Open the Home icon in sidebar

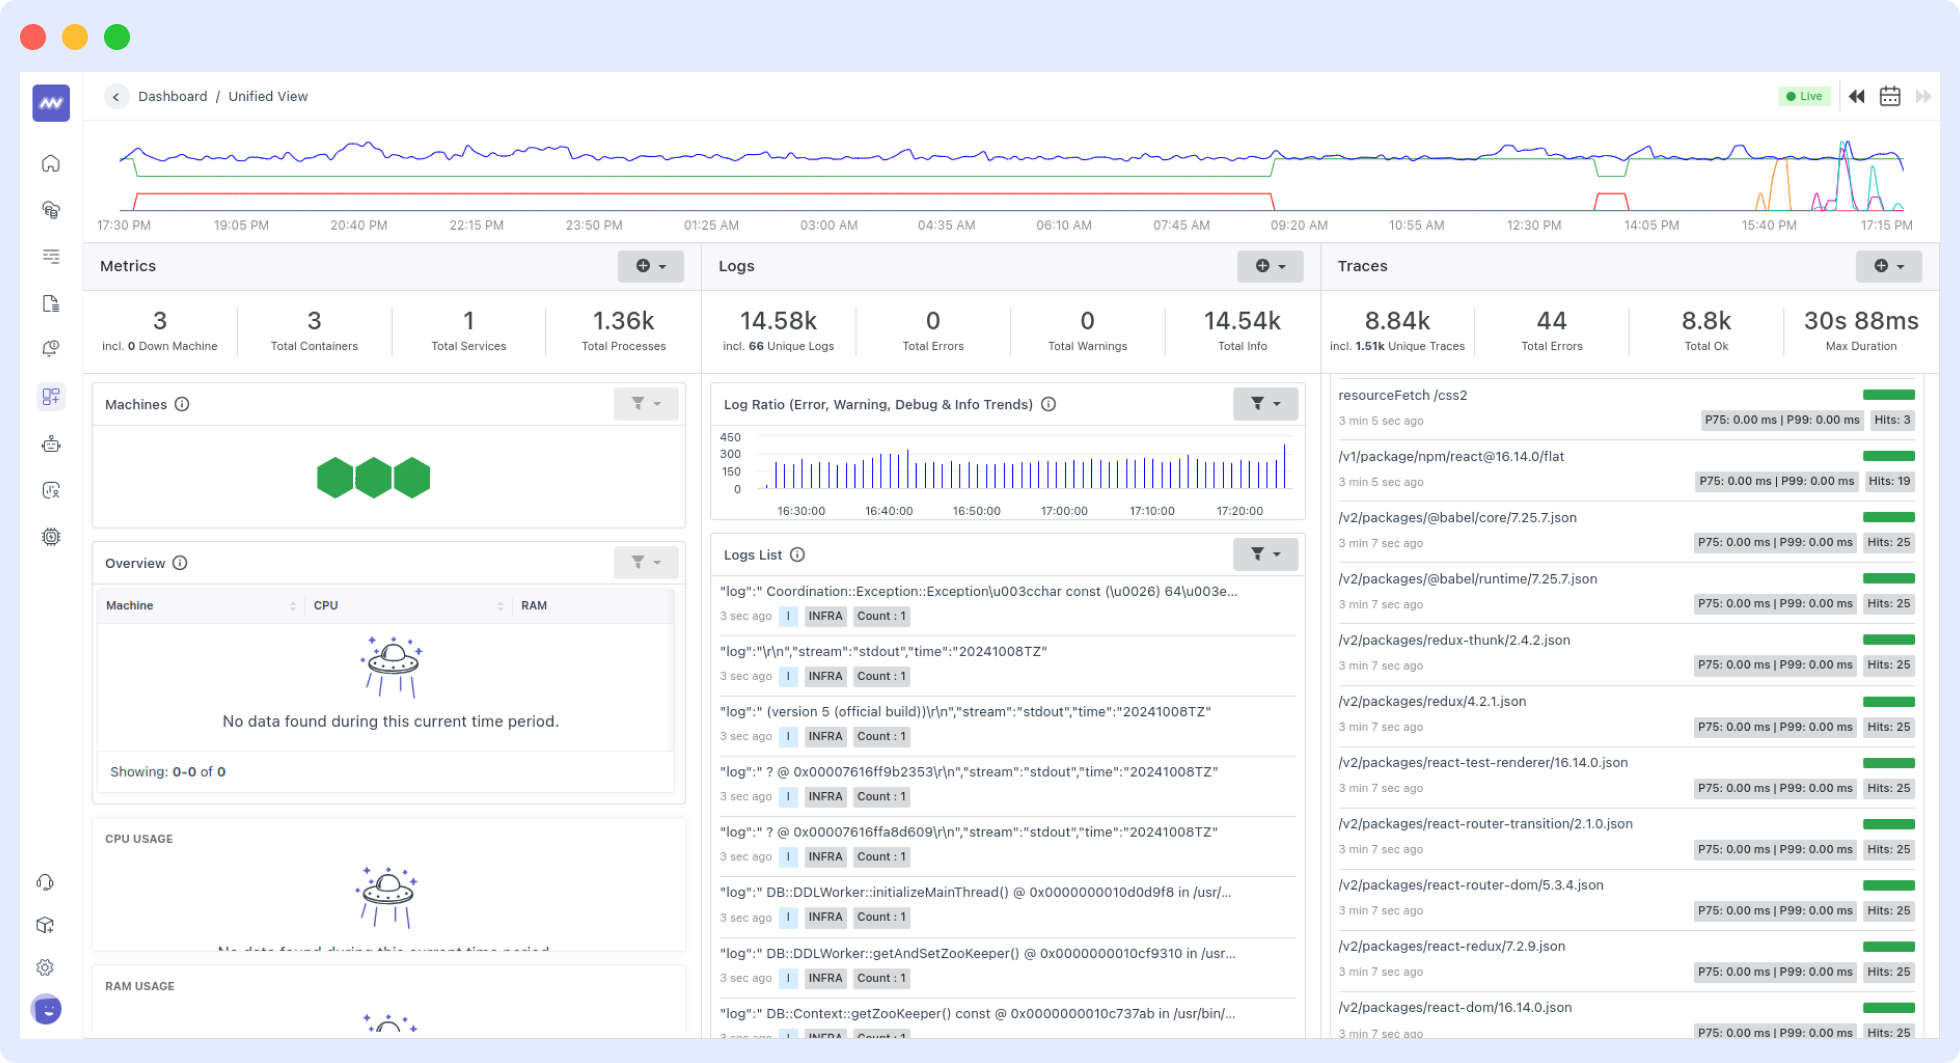point(49,163)
